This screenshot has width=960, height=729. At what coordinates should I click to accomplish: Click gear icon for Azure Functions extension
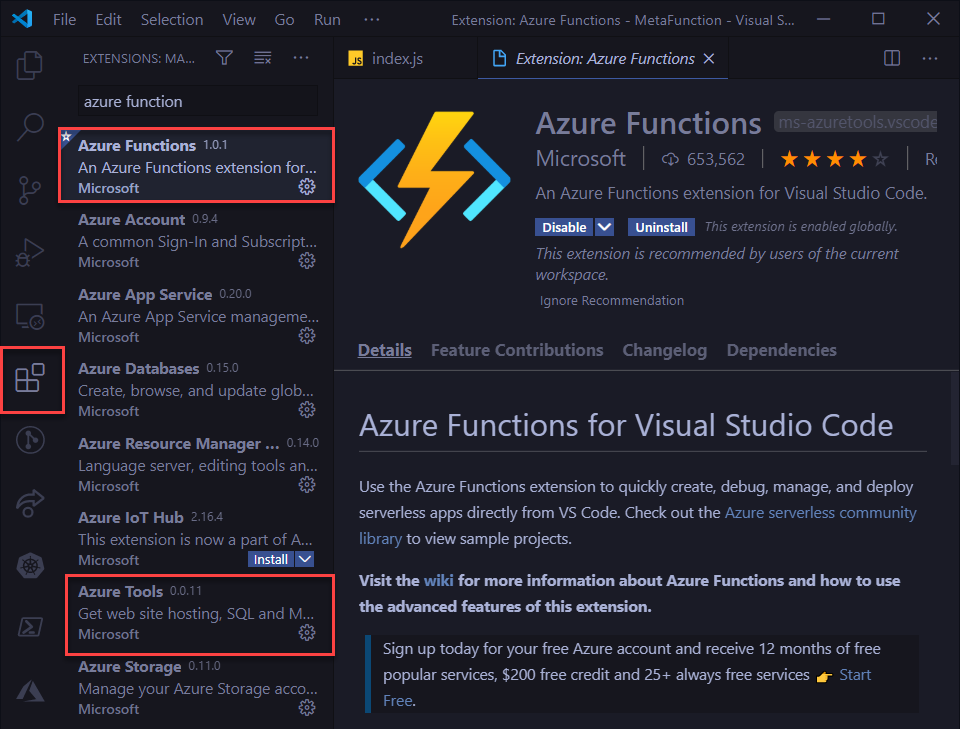[307, 187]
